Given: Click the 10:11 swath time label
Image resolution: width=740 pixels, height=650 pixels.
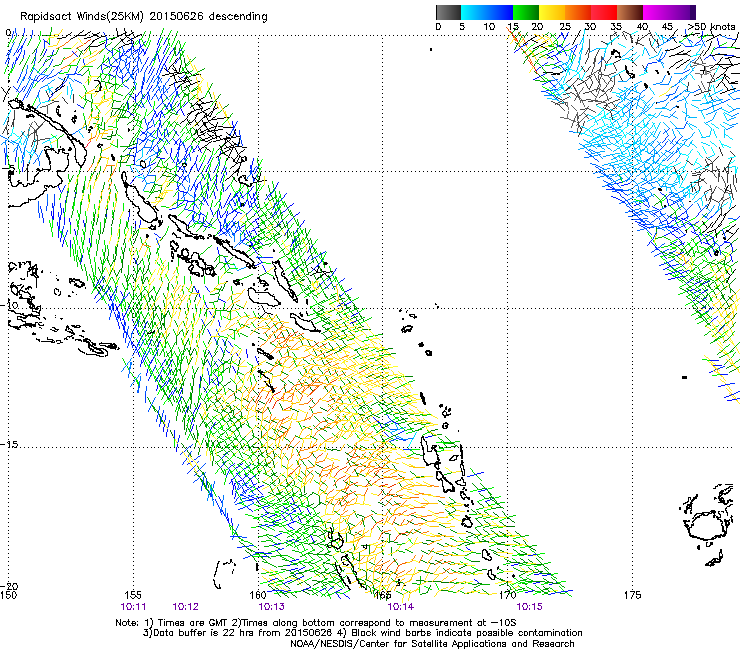Looking at the screenshot, I should point(134,607).
